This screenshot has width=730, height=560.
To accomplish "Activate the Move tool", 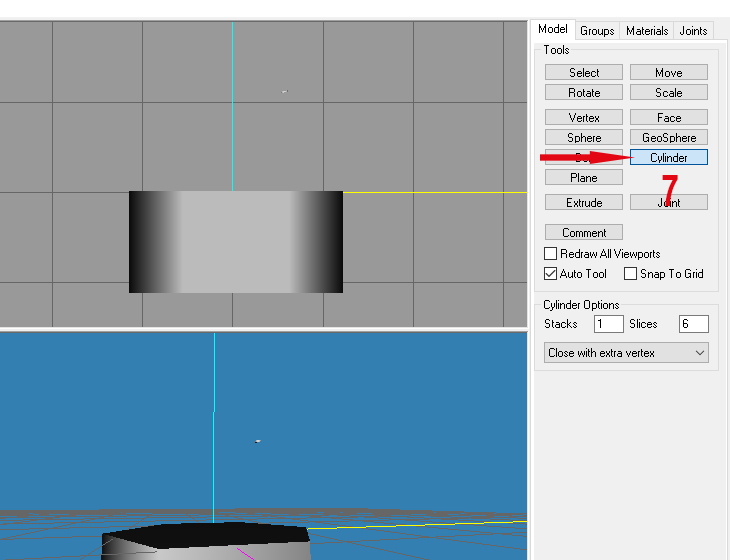I will pyautogui.click(x=668, y=72).
